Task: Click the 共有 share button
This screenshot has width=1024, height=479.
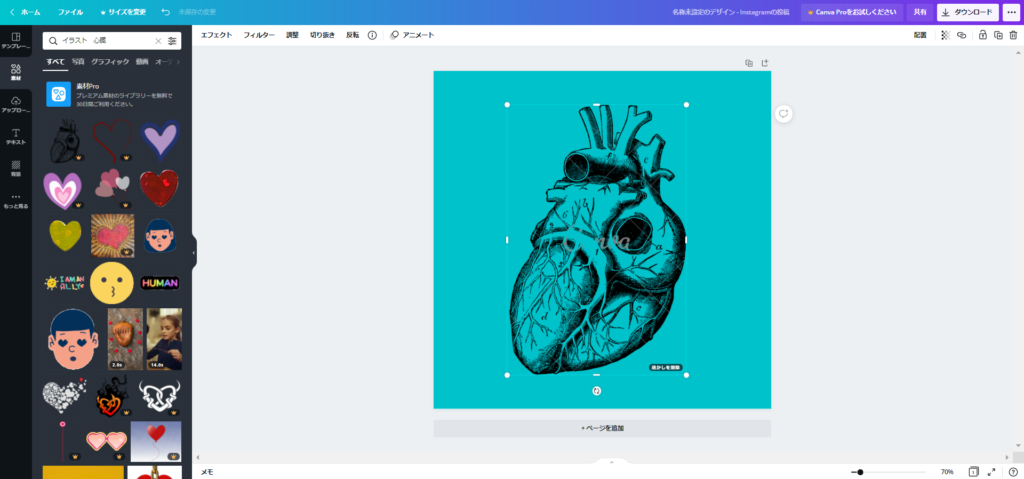Action: (920, 12)
